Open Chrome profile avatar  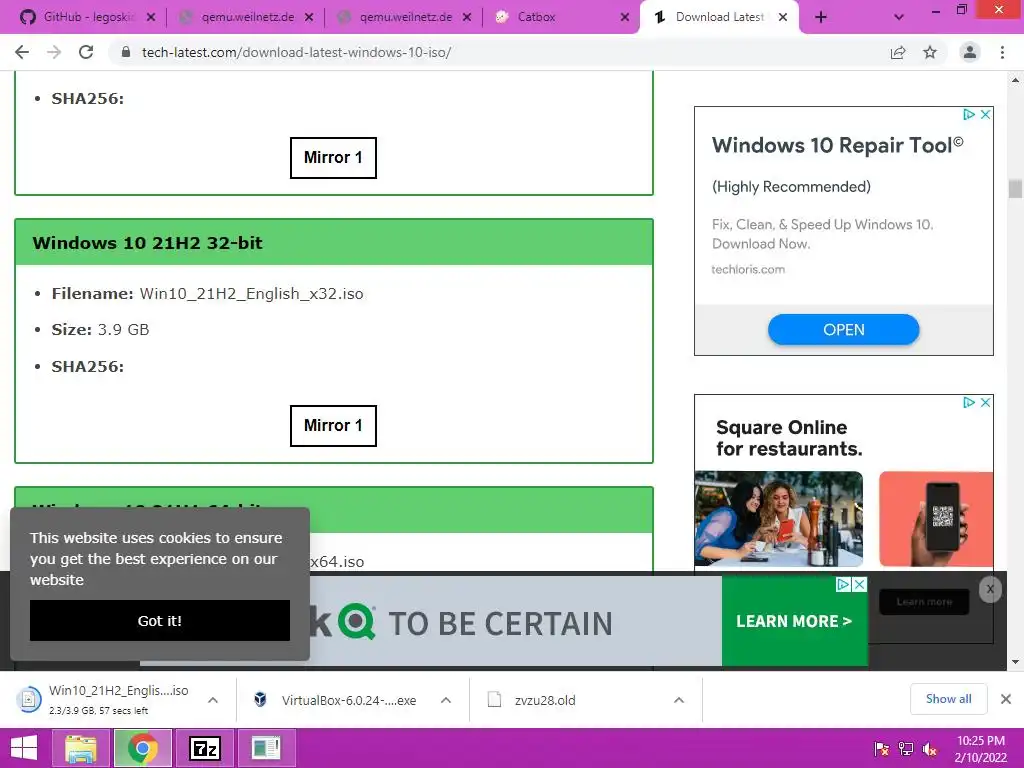pyautogui.click(x=970, y=52)
